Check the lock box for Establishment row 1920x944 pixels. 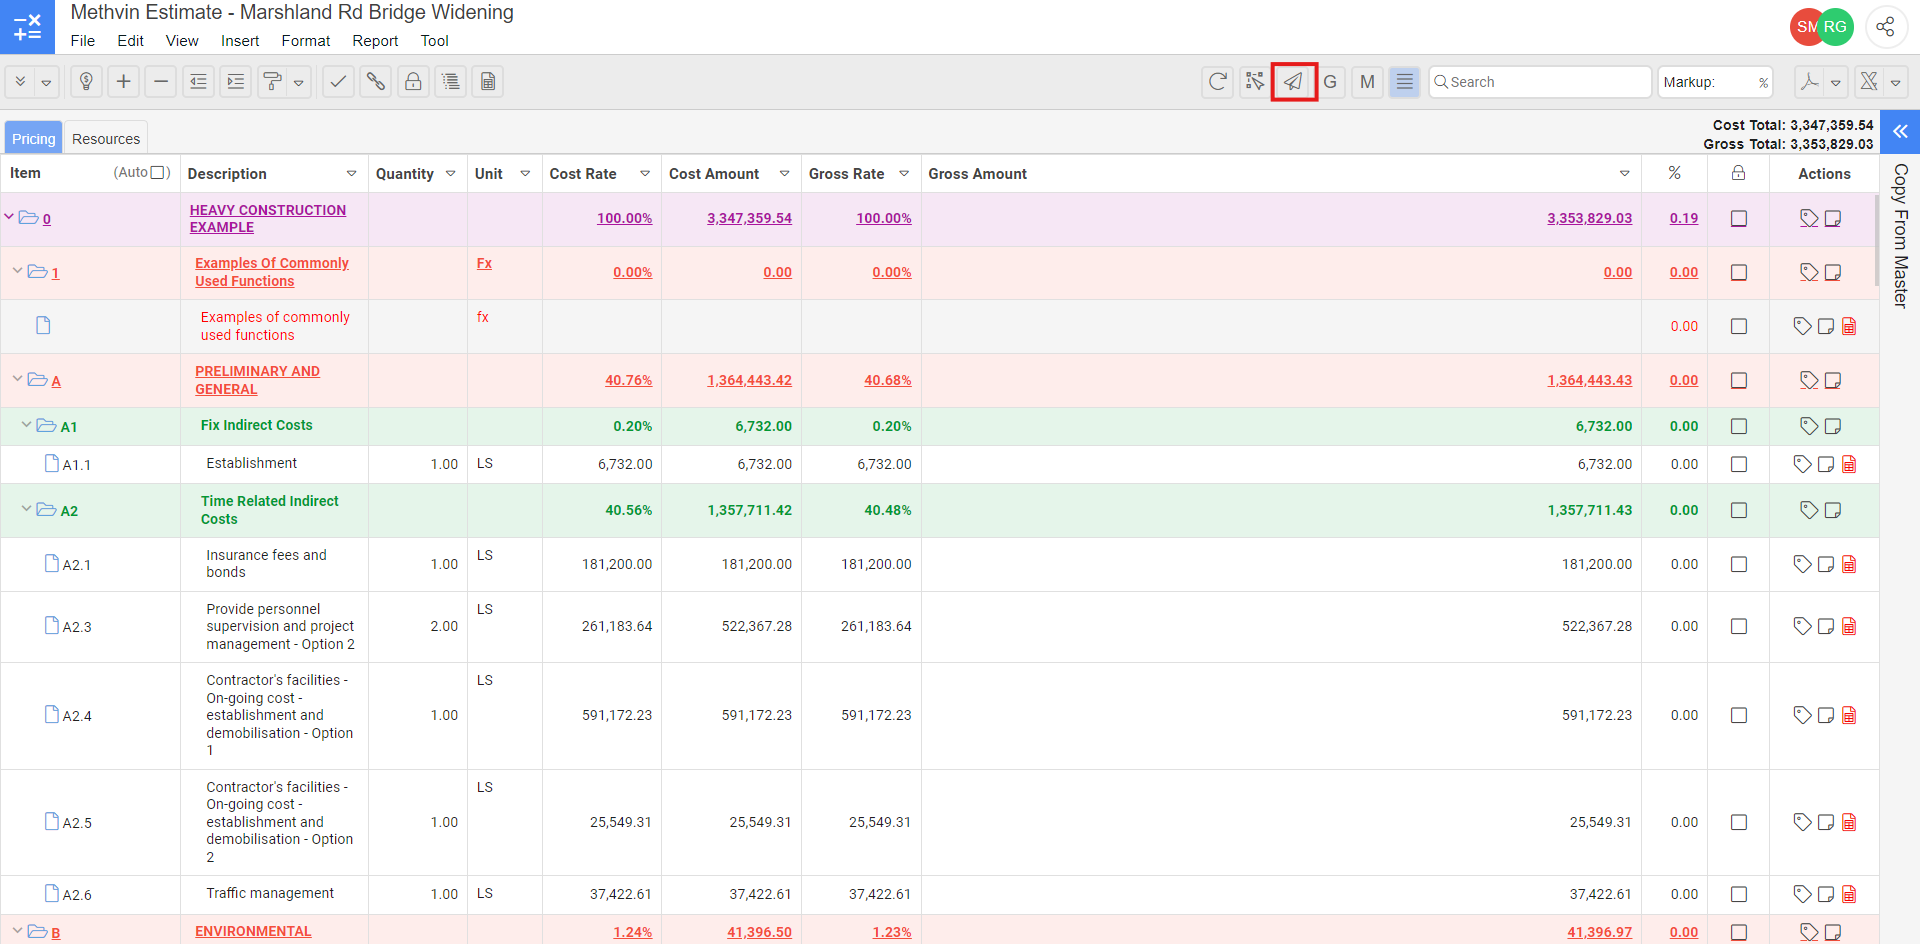(1739, 465)
